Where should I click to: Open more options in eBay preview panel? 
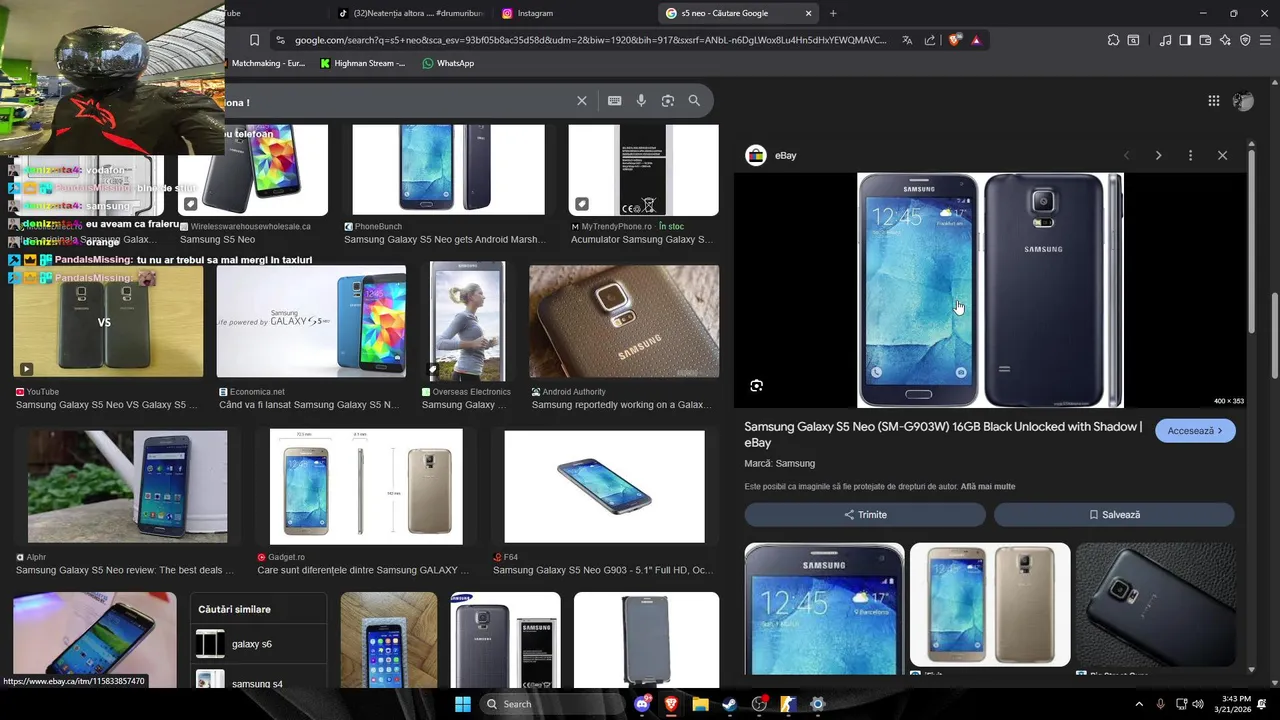1190,156
